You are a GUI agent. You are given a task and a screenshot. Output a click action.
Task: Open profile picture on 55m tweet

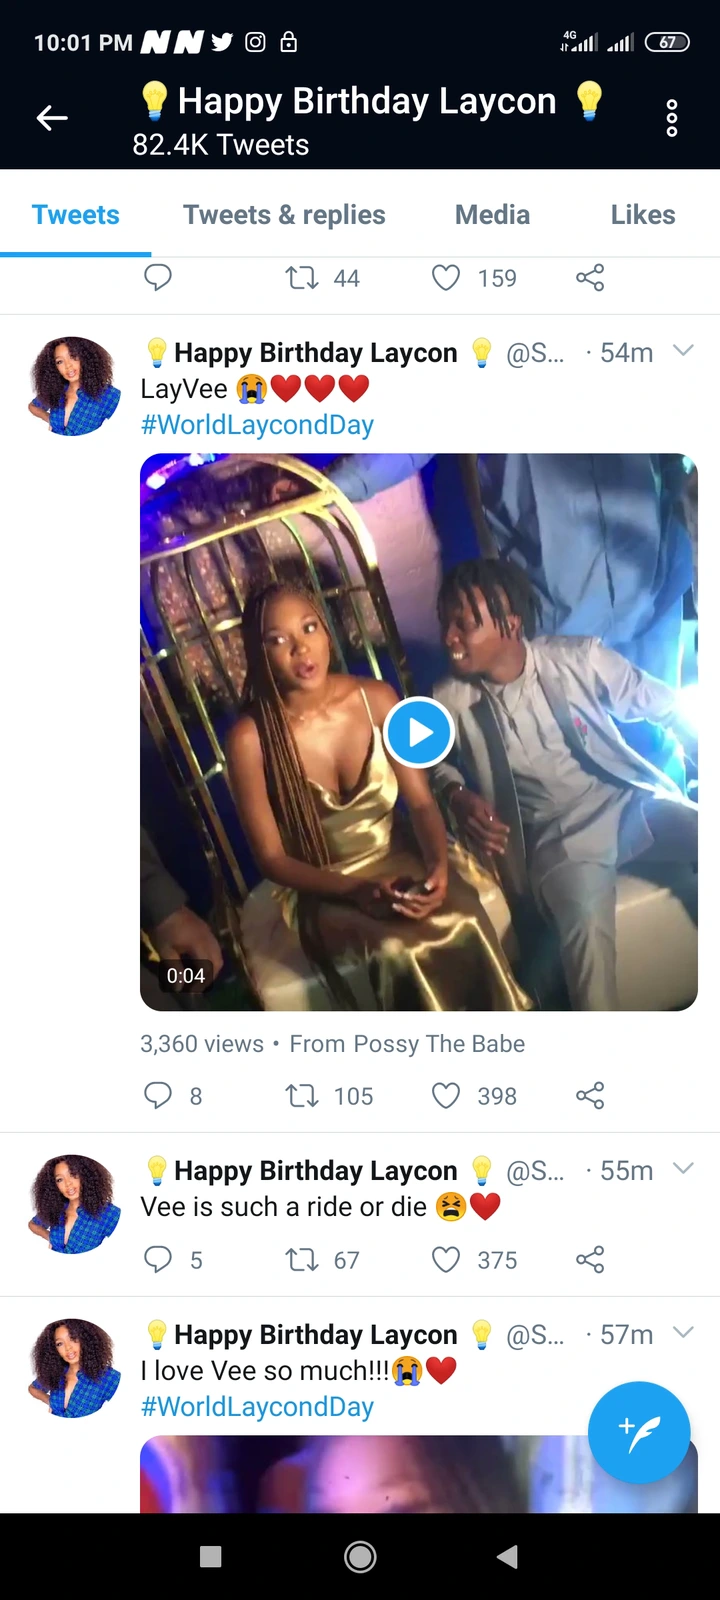(75, 1204)
